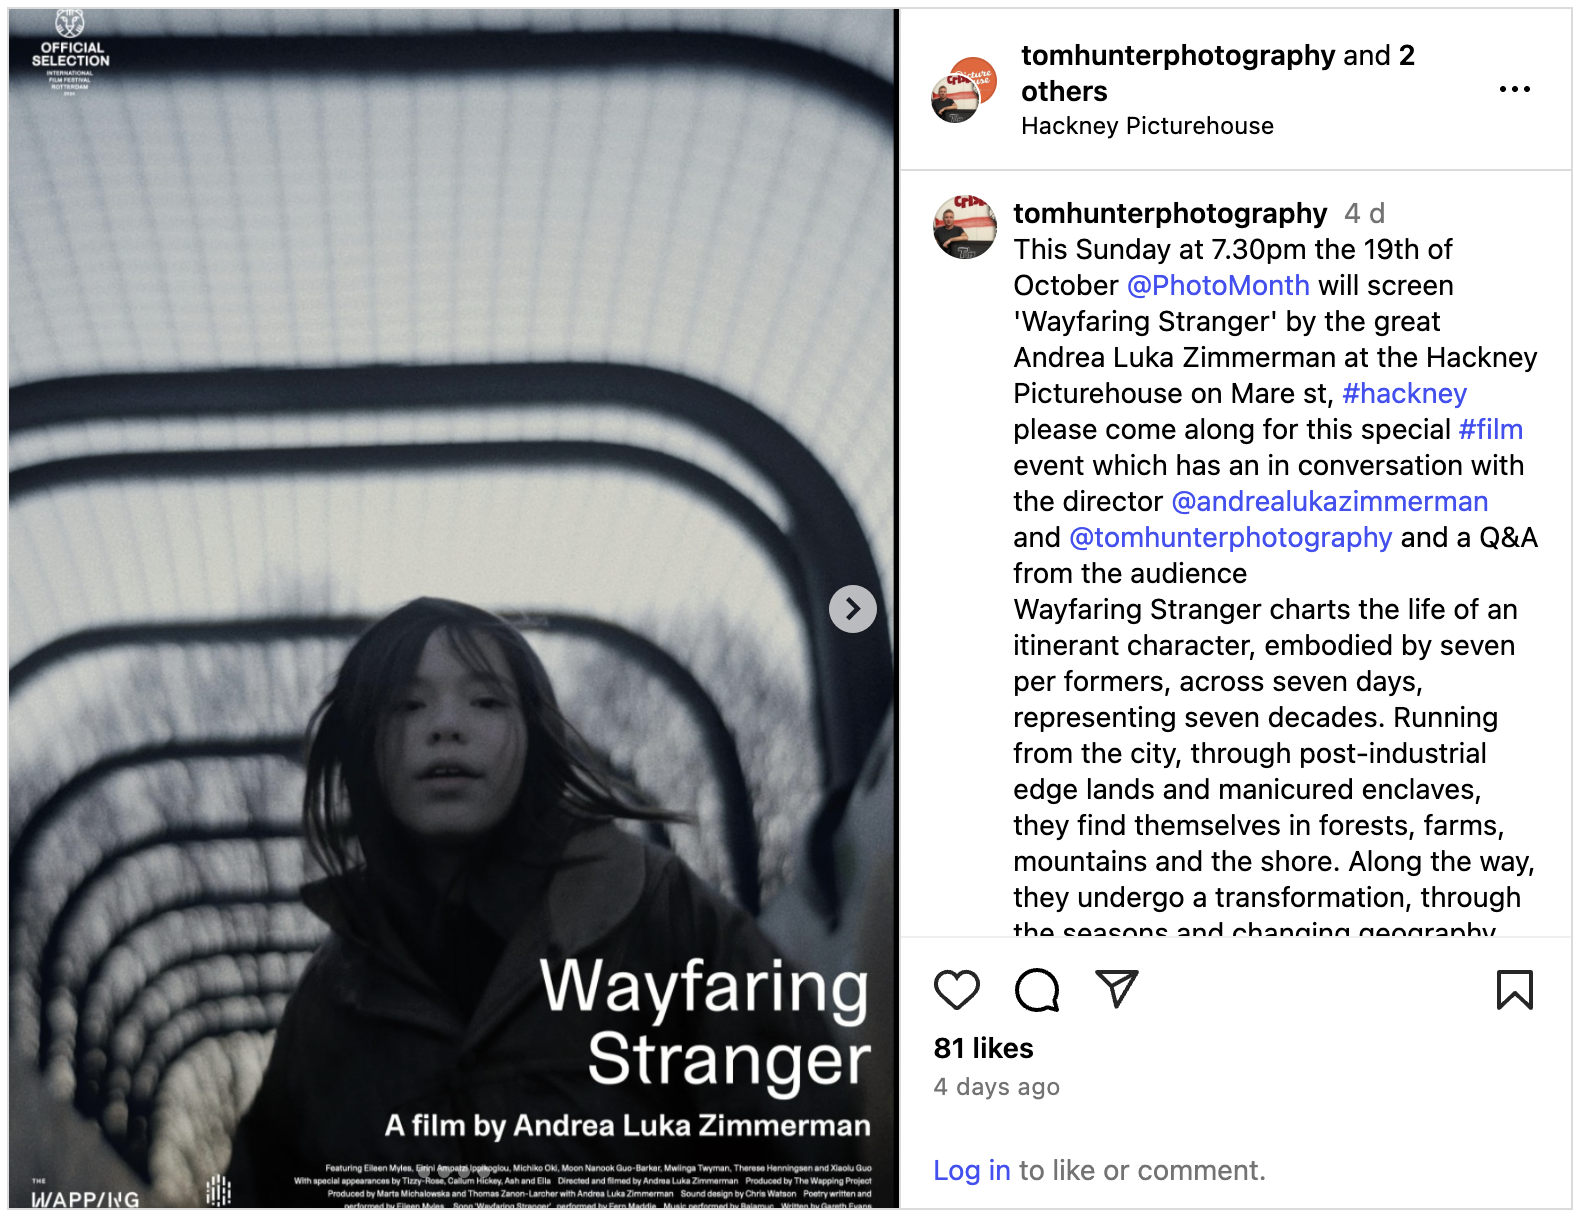This screenshot has width=1588, height=1220.
Task: Open the #hackney hashtag
Action: pyautogui.click(x=1404, y=394)
